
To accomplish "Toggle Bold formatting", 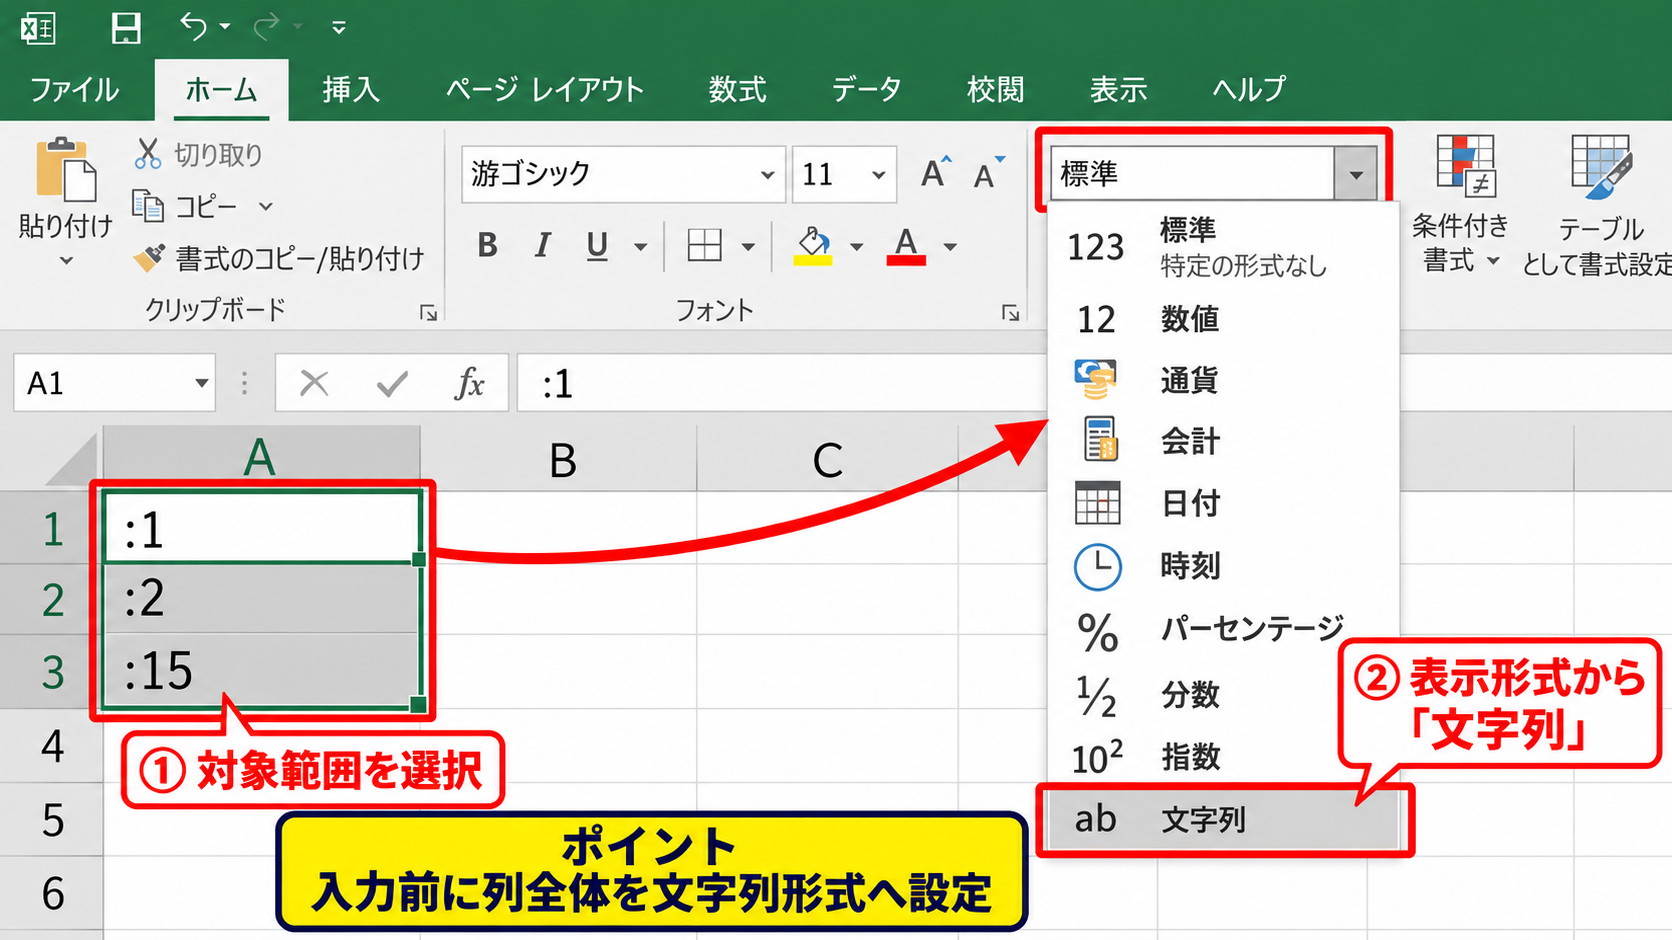I will point(487,245).
